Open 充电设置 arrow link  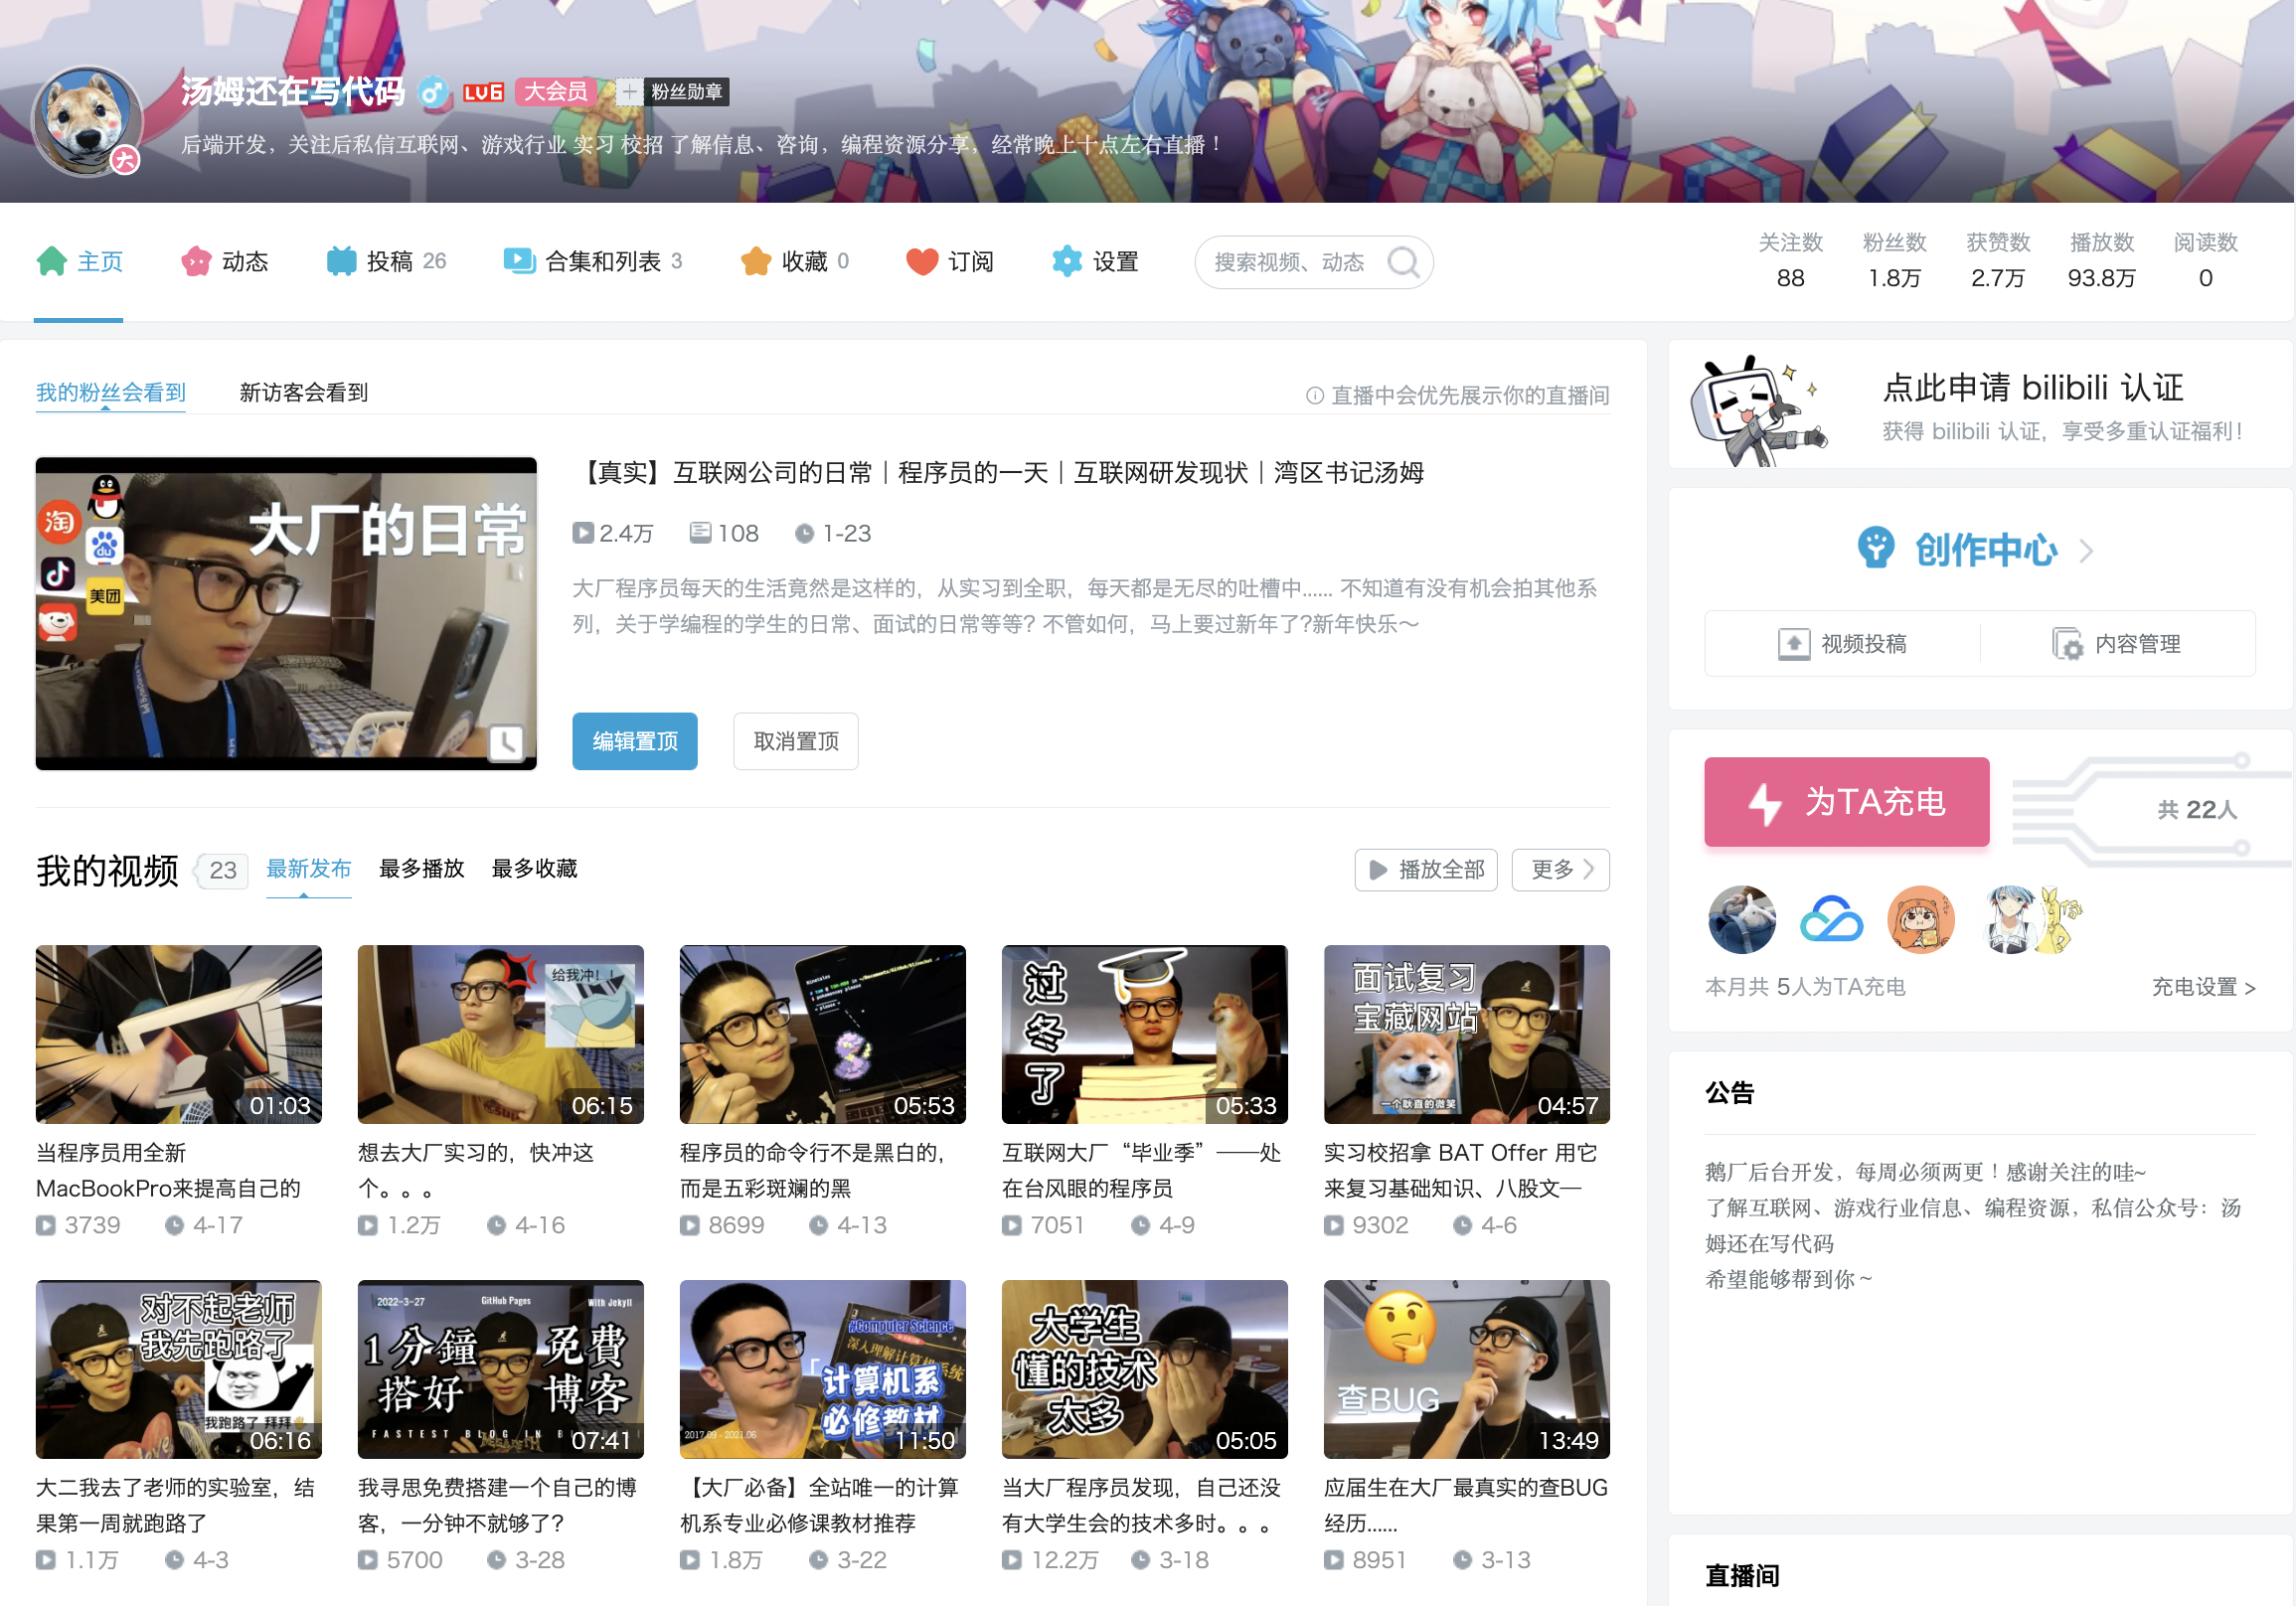tap(2203, 987)
